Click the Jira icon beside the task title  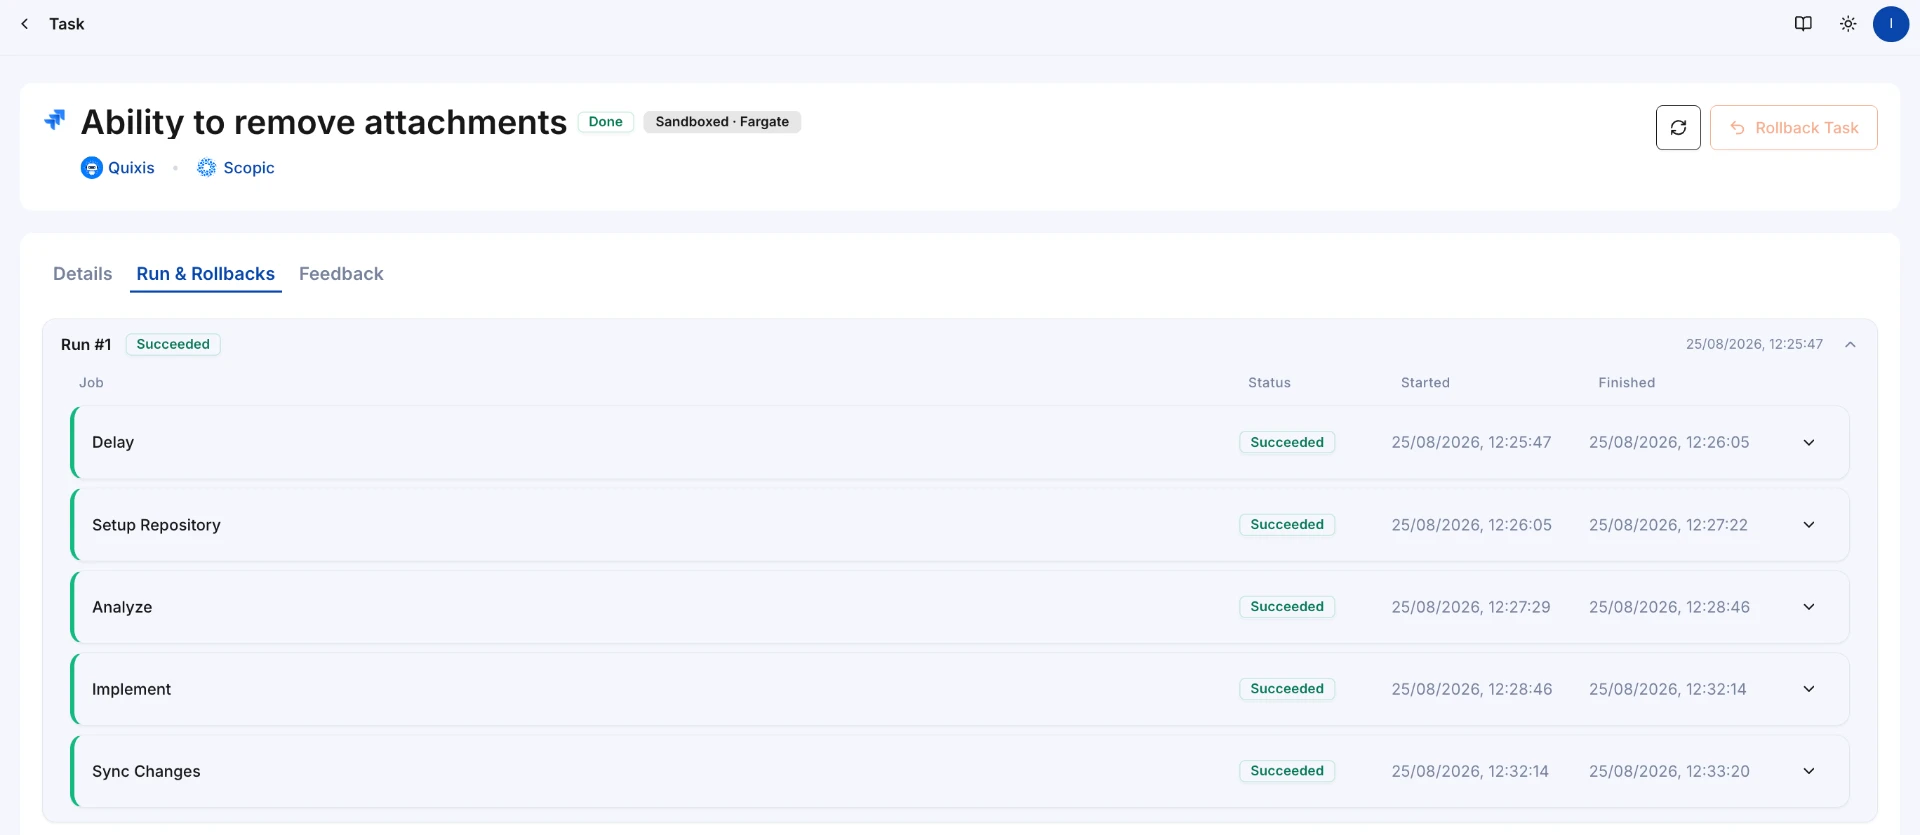[x=55, y=121]
